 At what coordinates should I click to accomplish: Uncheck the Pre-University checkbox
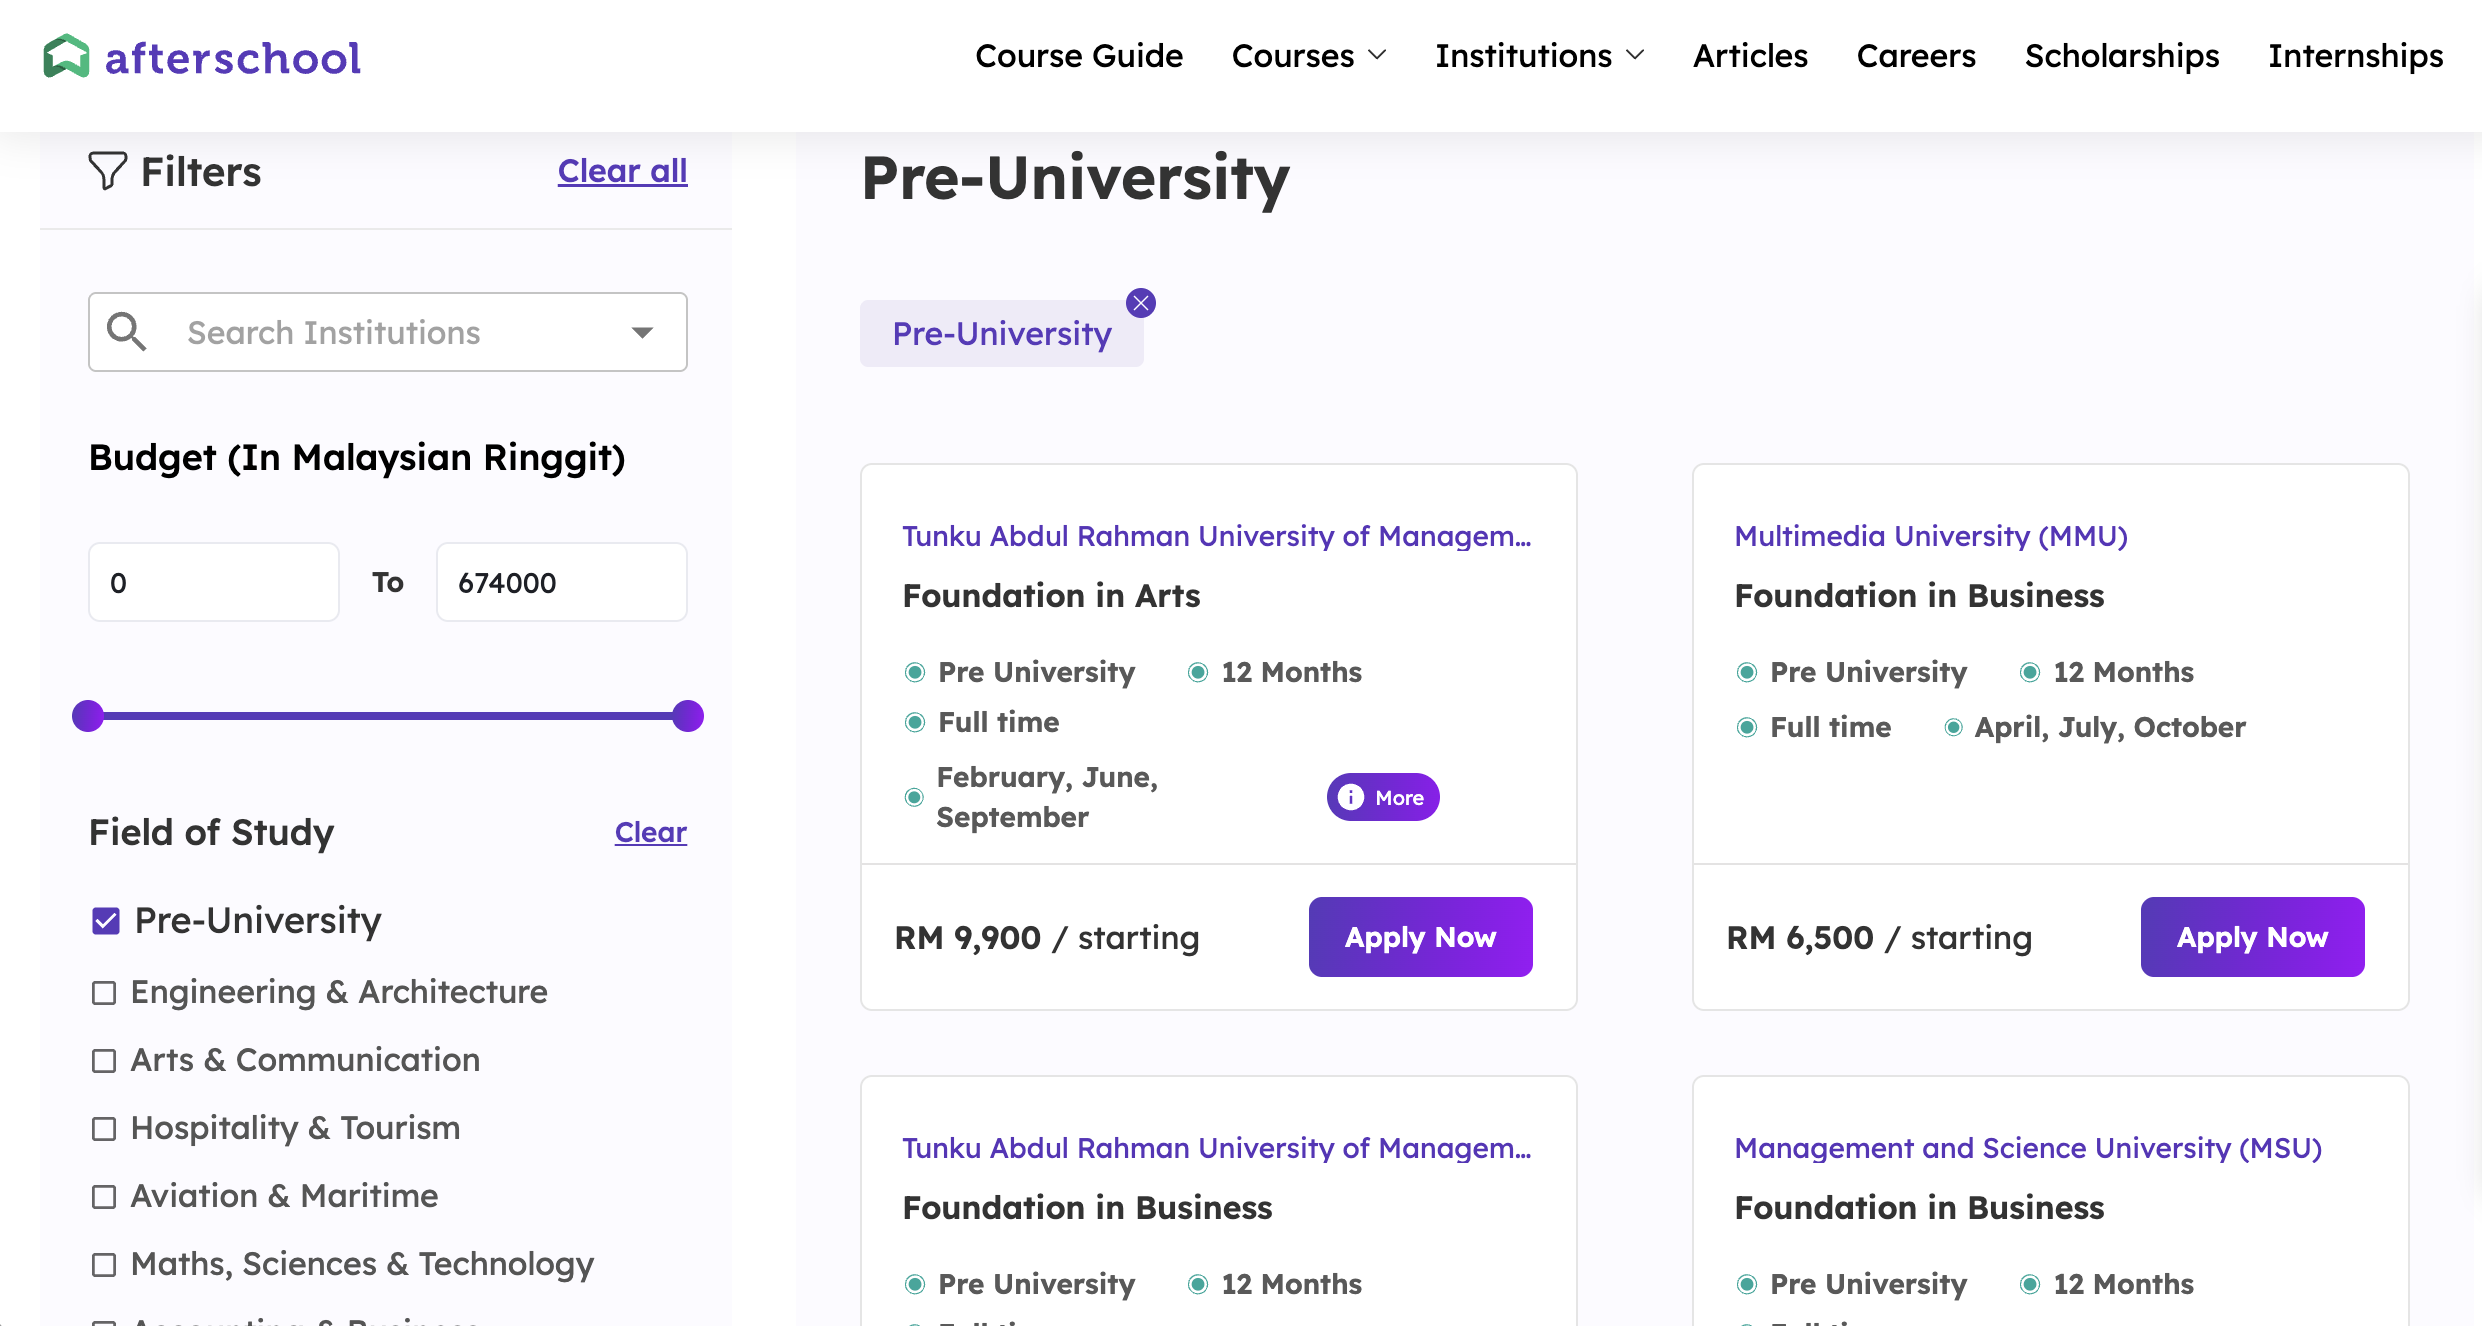(106, 921)
